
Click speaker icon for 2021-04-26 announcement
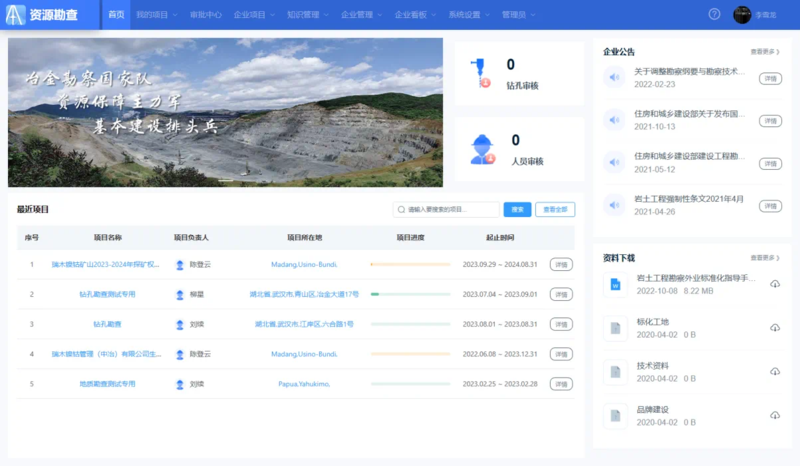614,205
